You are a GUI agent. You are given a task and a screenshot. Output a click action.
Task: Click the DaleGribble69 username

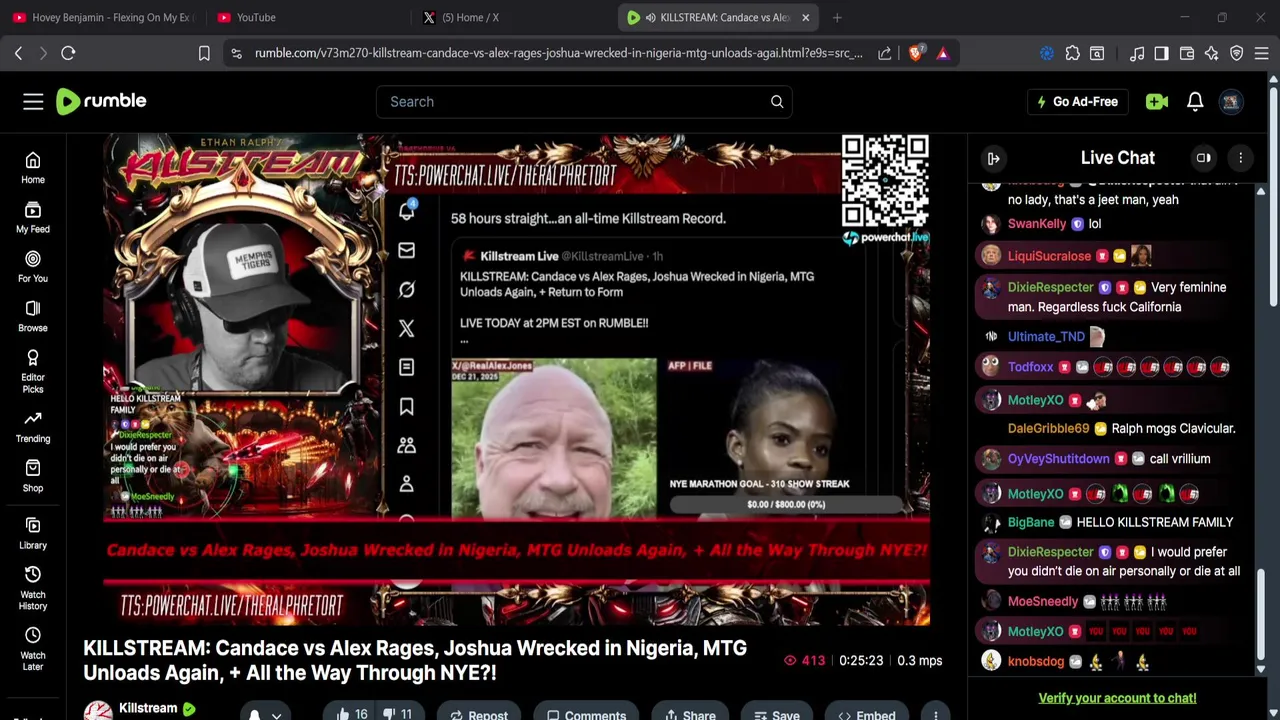pyautogui.click(x=1048, y=428)
